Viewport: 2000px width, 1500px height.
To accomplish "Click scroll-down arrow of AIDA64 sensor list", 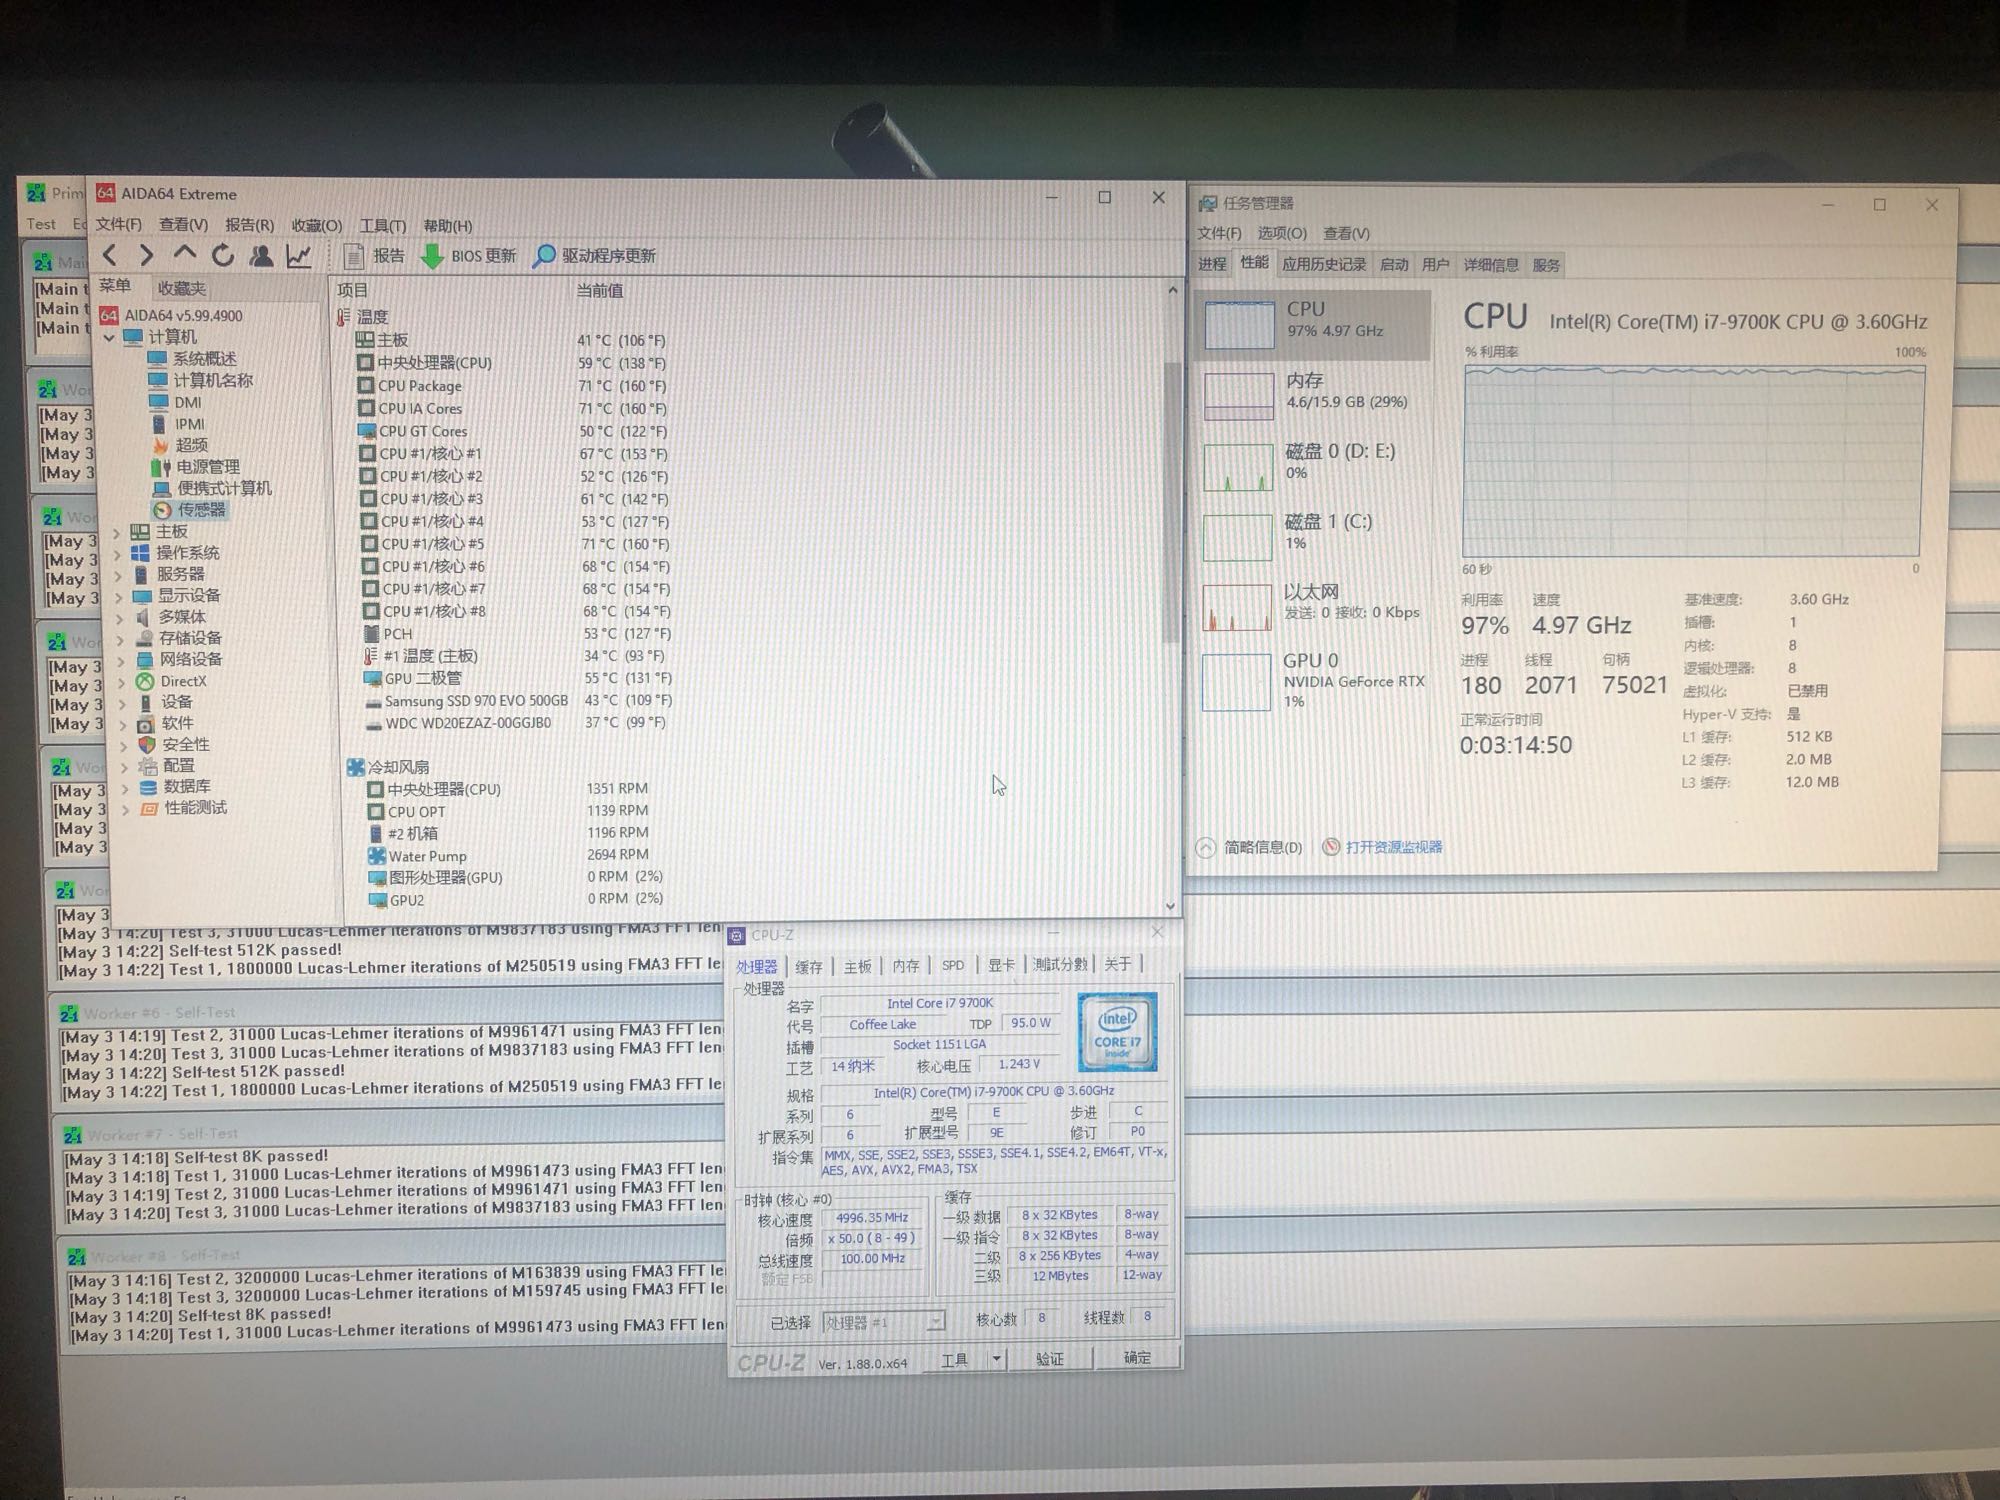I will click(1171, 906).
